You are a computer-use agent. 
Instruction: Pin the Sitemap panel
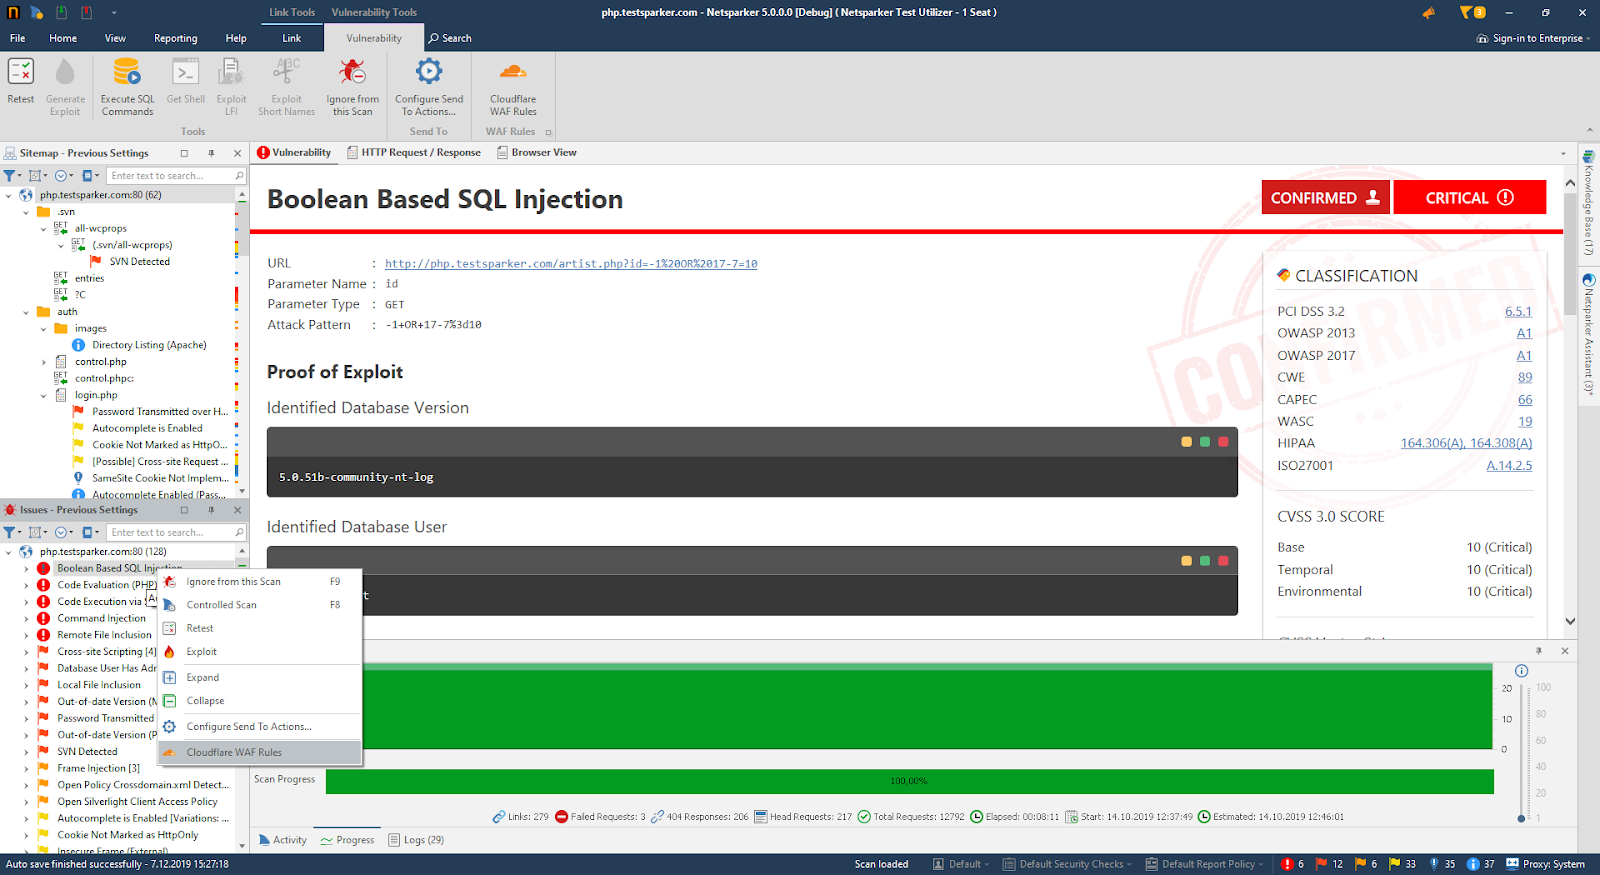[x=211, y=153]
